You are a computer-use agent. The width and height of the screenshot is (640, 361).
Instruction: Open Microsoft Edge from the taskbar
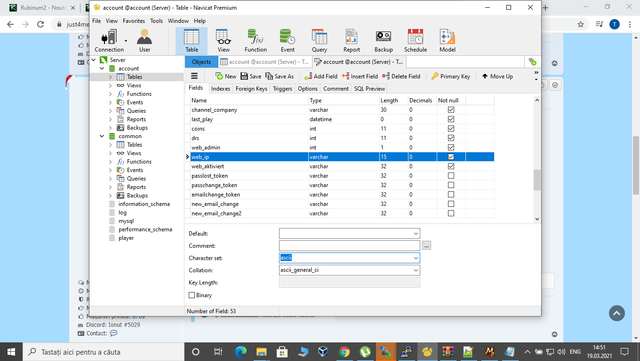[x=241, y=352]
